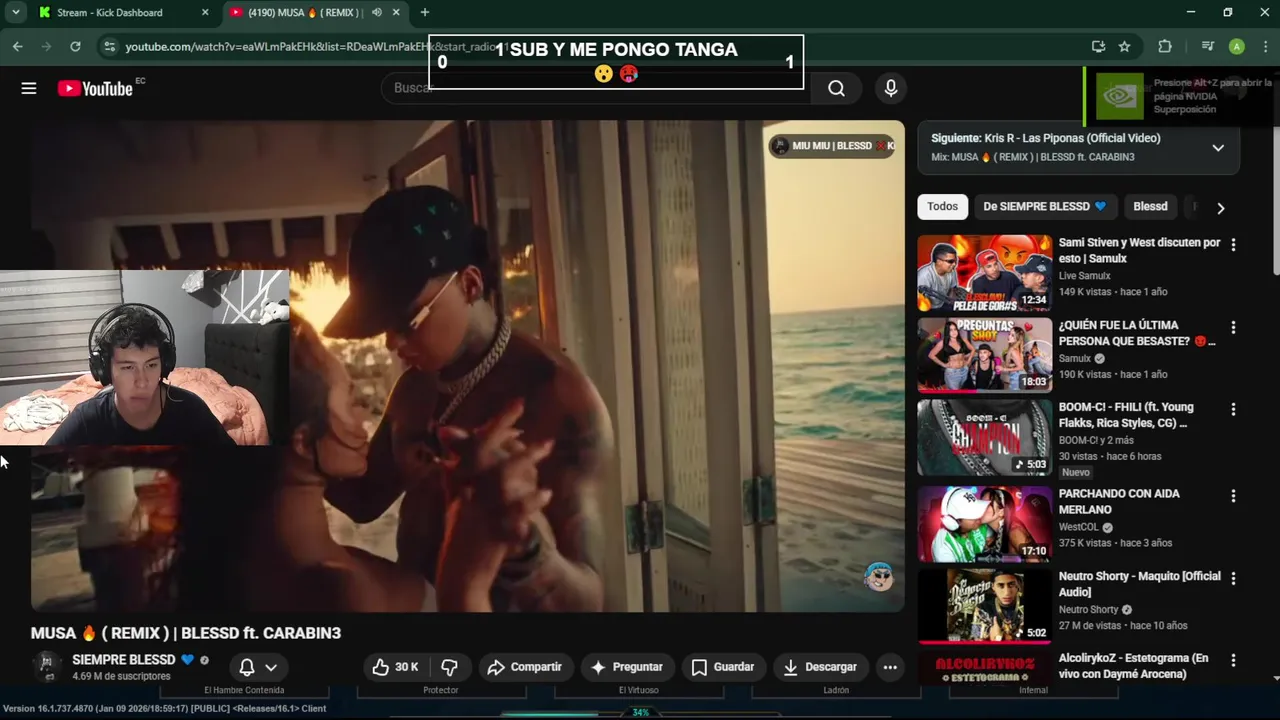Open the Alcolirykoz - Estetograma video title
Screen dimensions: 1280x720
1134,666
